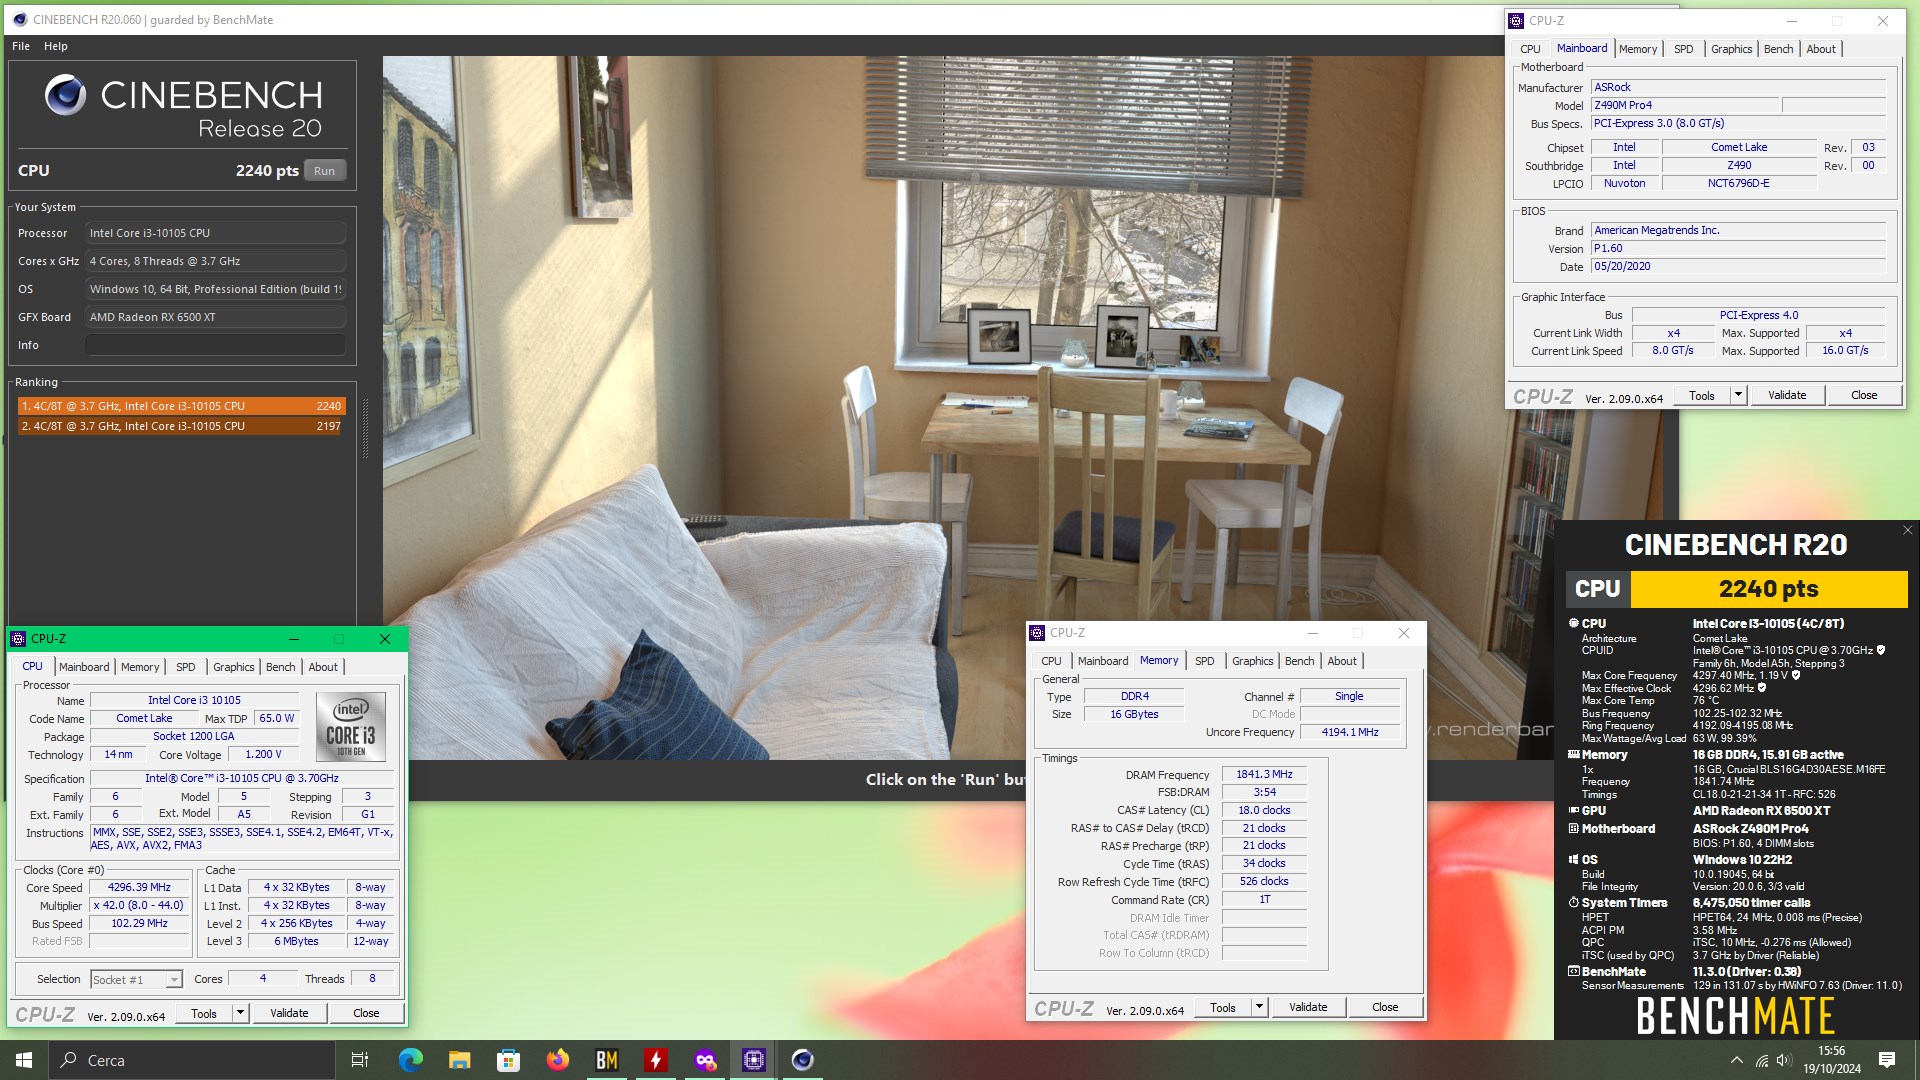The height and width of the screenshot is (1080, 1920).
Task: Click the CPU-Z title bar icon in the green CPU window
Action: point(18,639)
